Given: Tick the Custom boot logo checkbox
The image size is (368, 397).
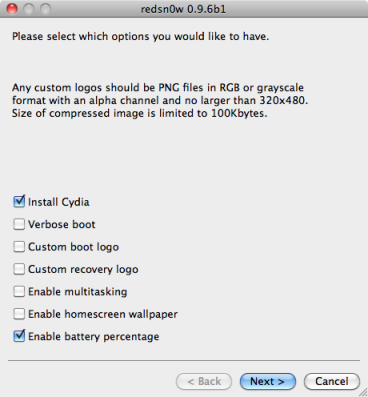Looking at the screenshot, I should [19, 247].
